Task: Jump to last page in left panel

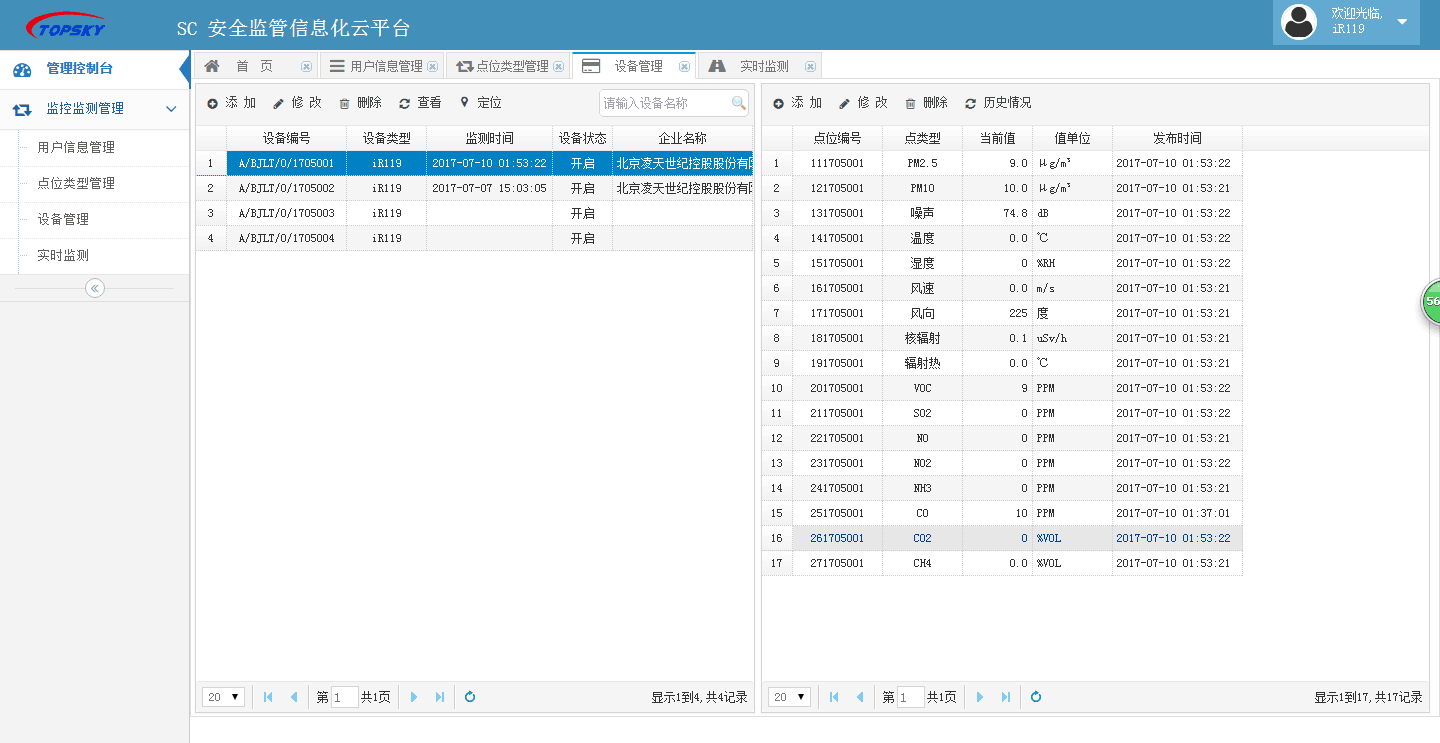Action: tap(439, 697)
